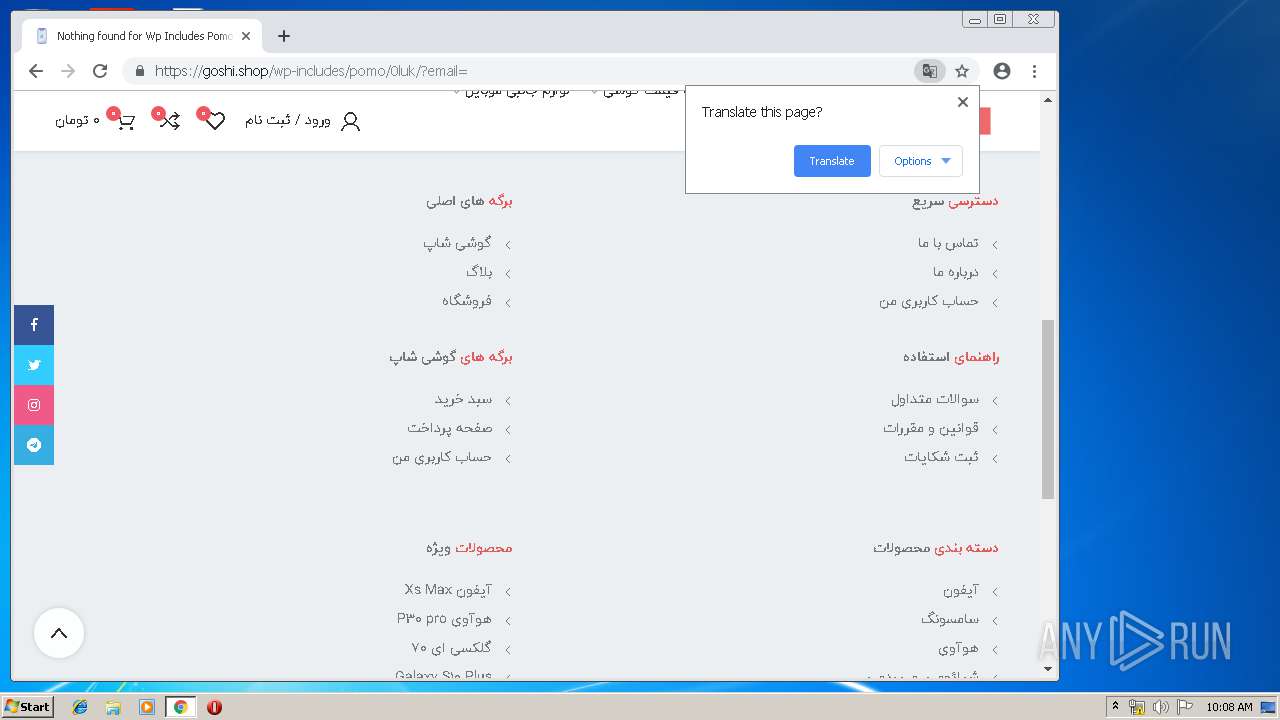The image size is (1280, 720).
Task: Click the scrollbar down arrow
Action: click(1048, 669)
